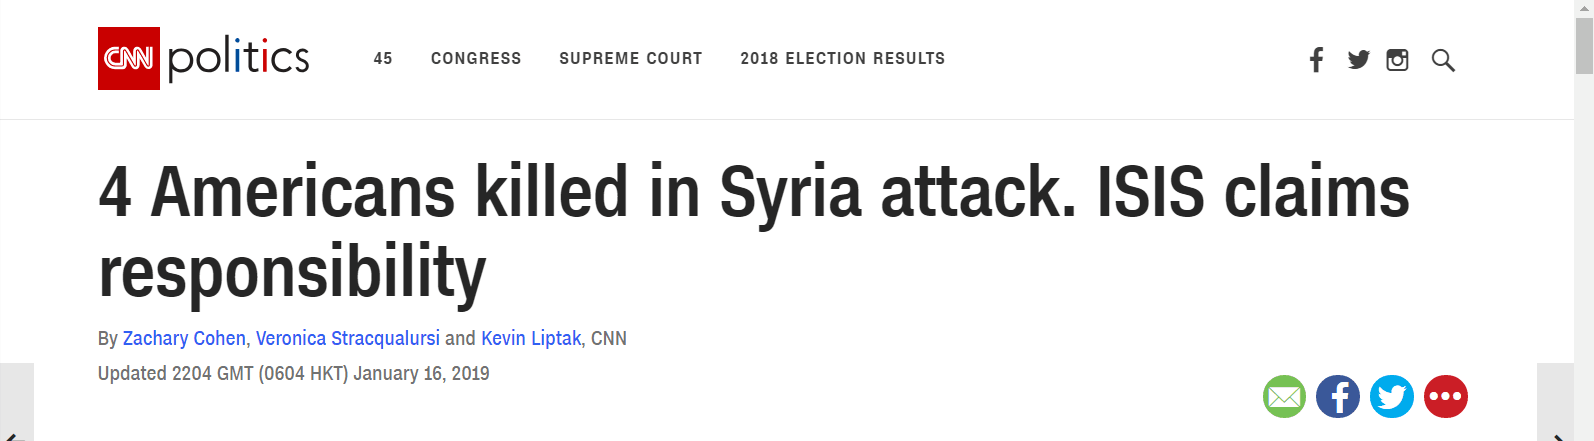Screen dimensions: 1594x441
Task: Visit Veronica Stracqualursi's author page
Action: [x=348, y=339]
